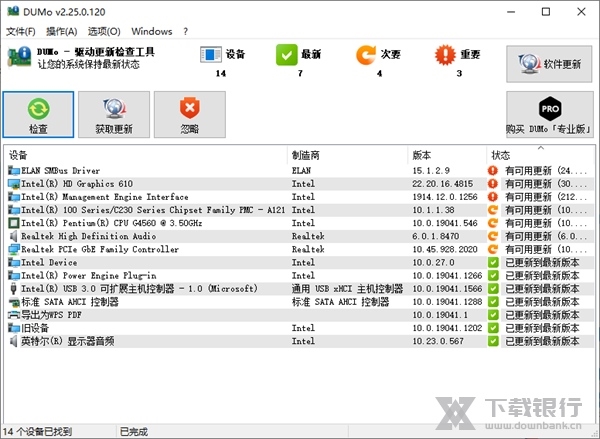Click the 忽略 (Ignore) red shield button

pos(189,116)
